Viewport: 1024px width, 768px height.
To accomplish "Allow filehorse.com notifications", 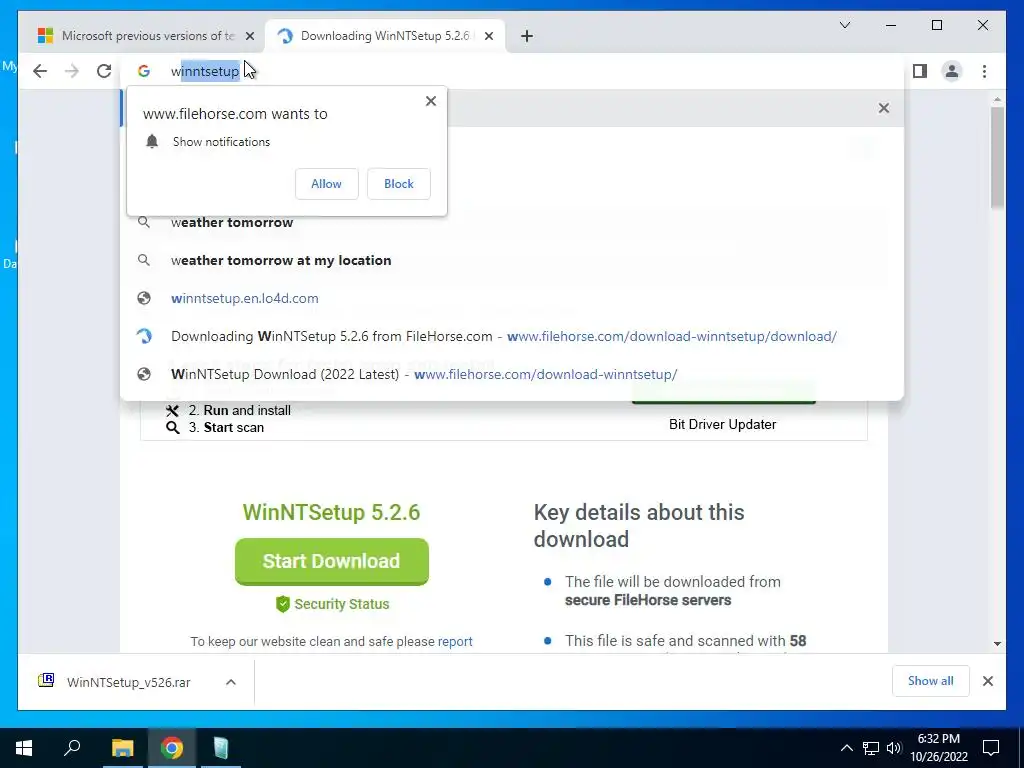I will coord(327,184).
